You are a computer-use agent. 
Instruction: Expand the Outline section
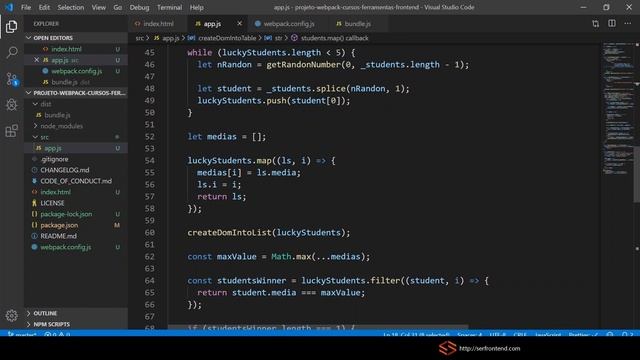(x=76, y=313)
